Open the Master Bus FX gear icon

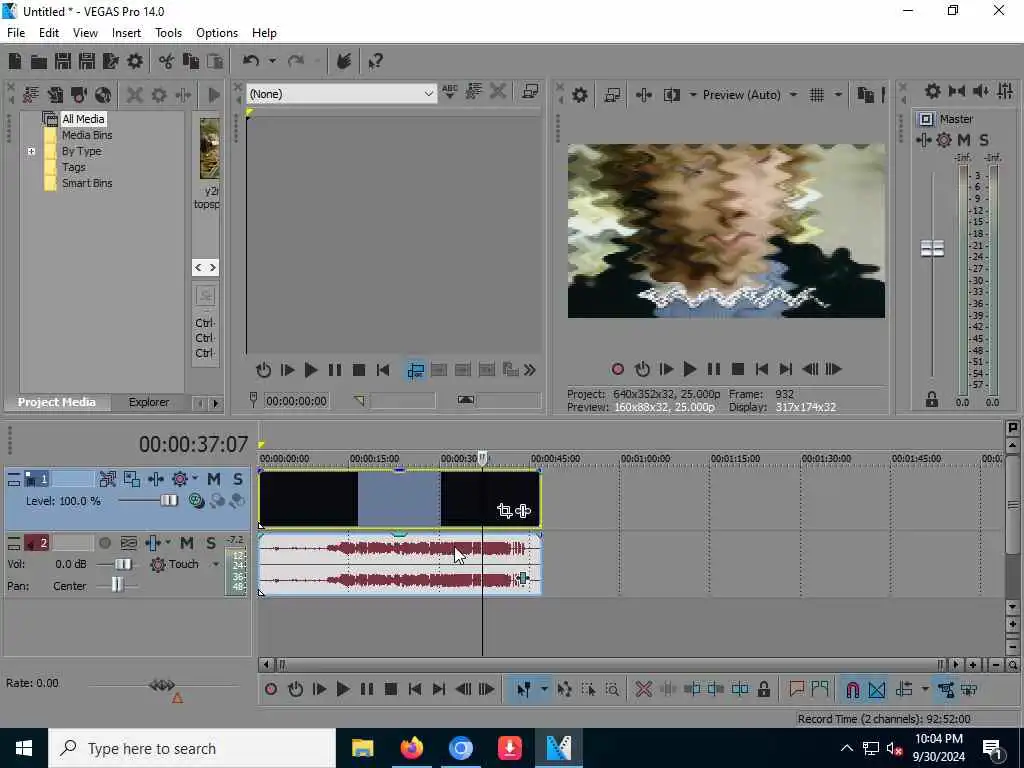click(944, 140)
